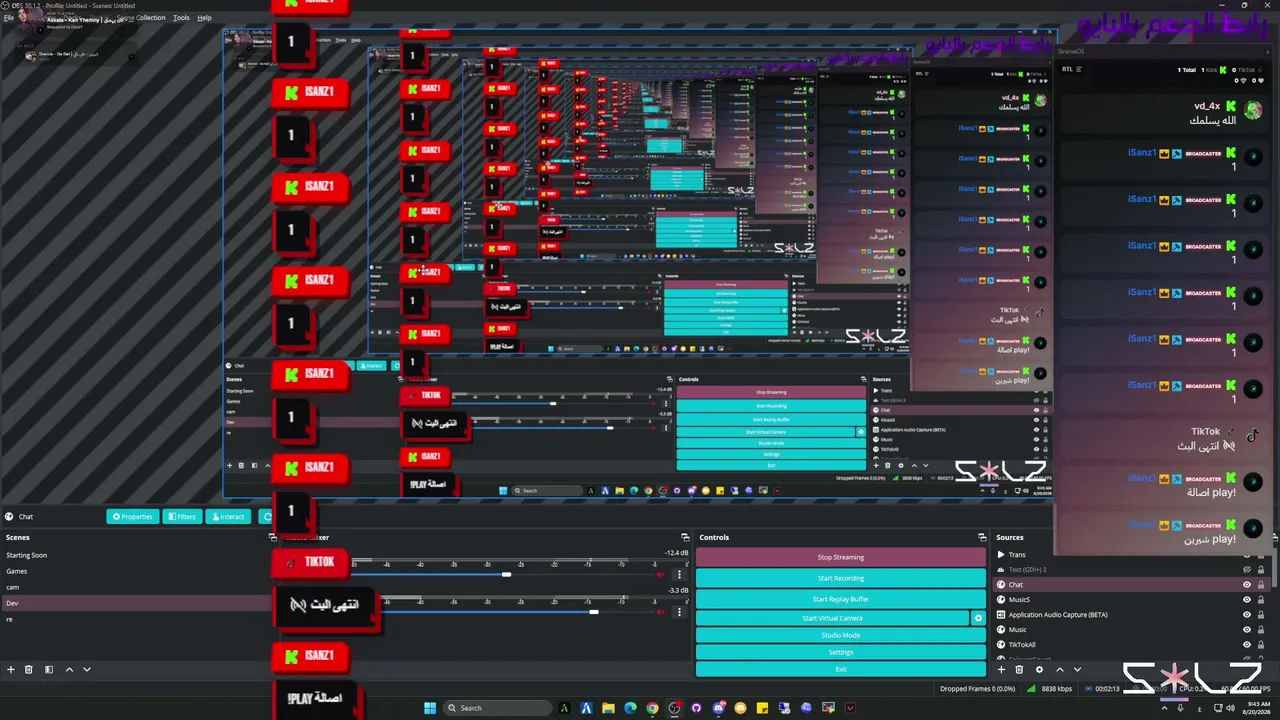Add a new source with the plus icon
The image size is (1280, 720).
1001,669
